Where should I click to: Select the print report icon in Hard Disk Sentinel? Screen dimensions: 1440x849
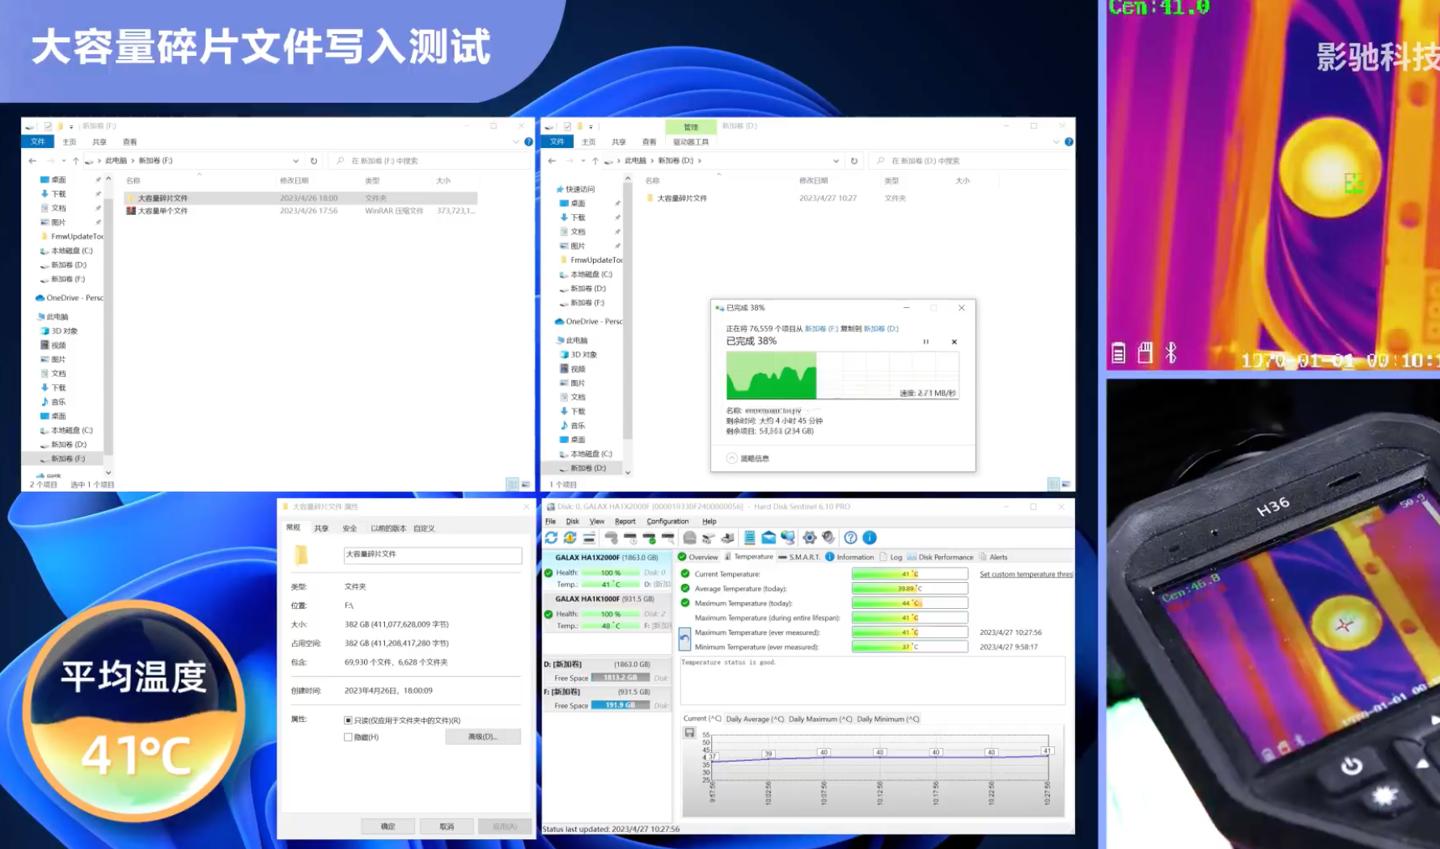pos(727,538)
